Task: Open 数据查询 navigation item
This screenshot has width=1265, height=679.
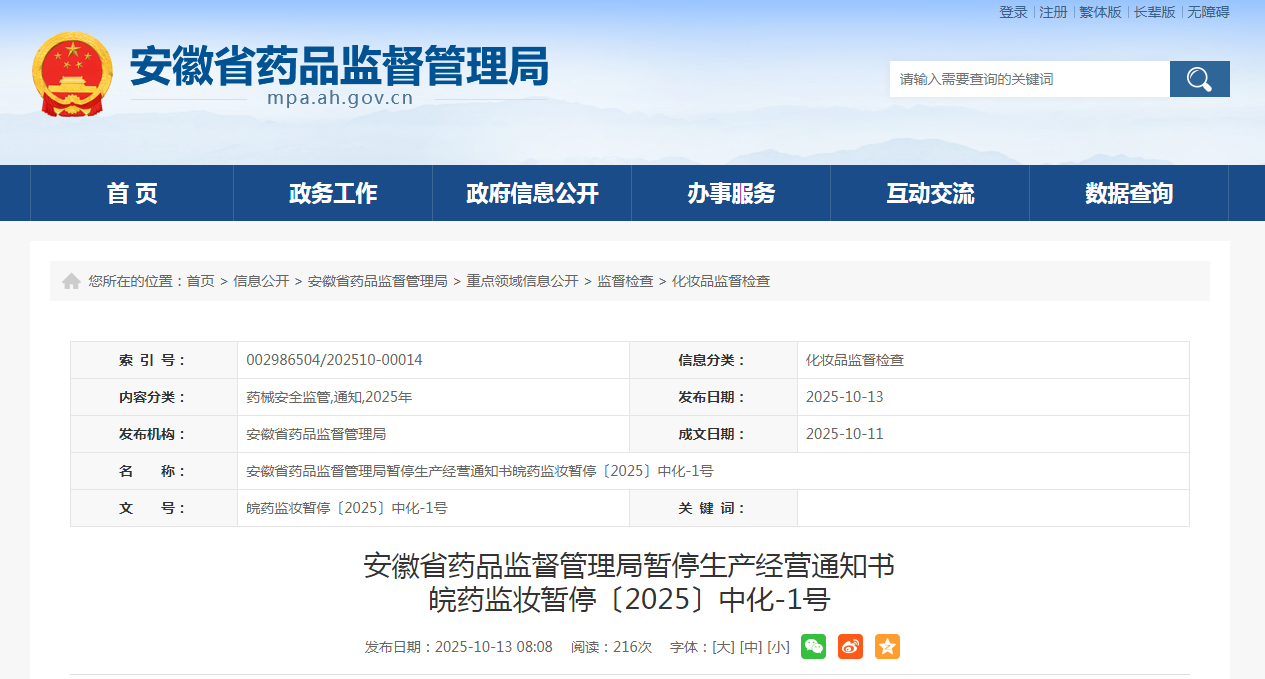Action: click(x=1129, y=193)
